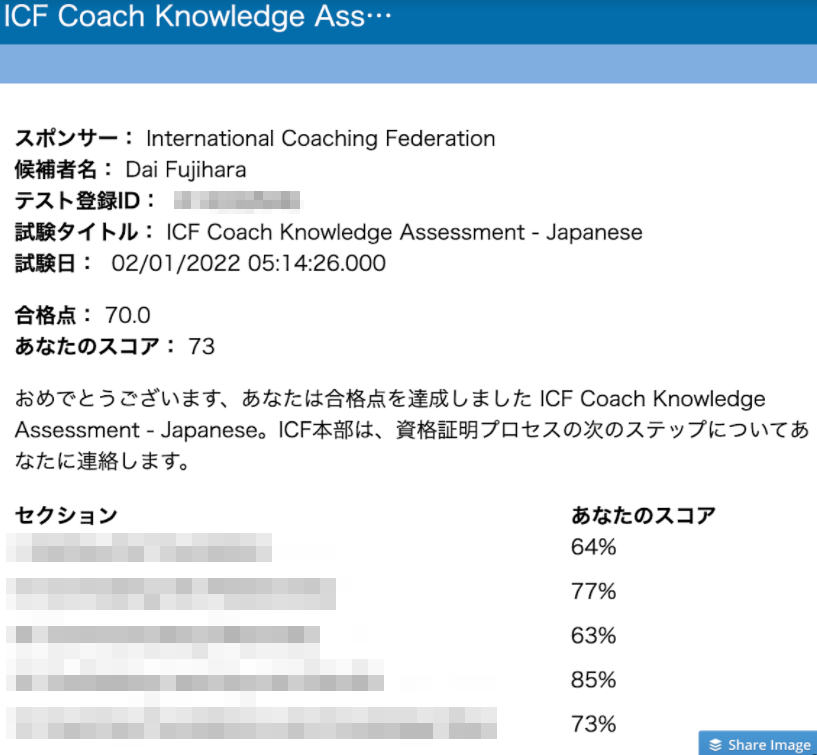Click the passing score value 70.0
Viewport: 817px width, 755px height.
click(x=128, y=316)
